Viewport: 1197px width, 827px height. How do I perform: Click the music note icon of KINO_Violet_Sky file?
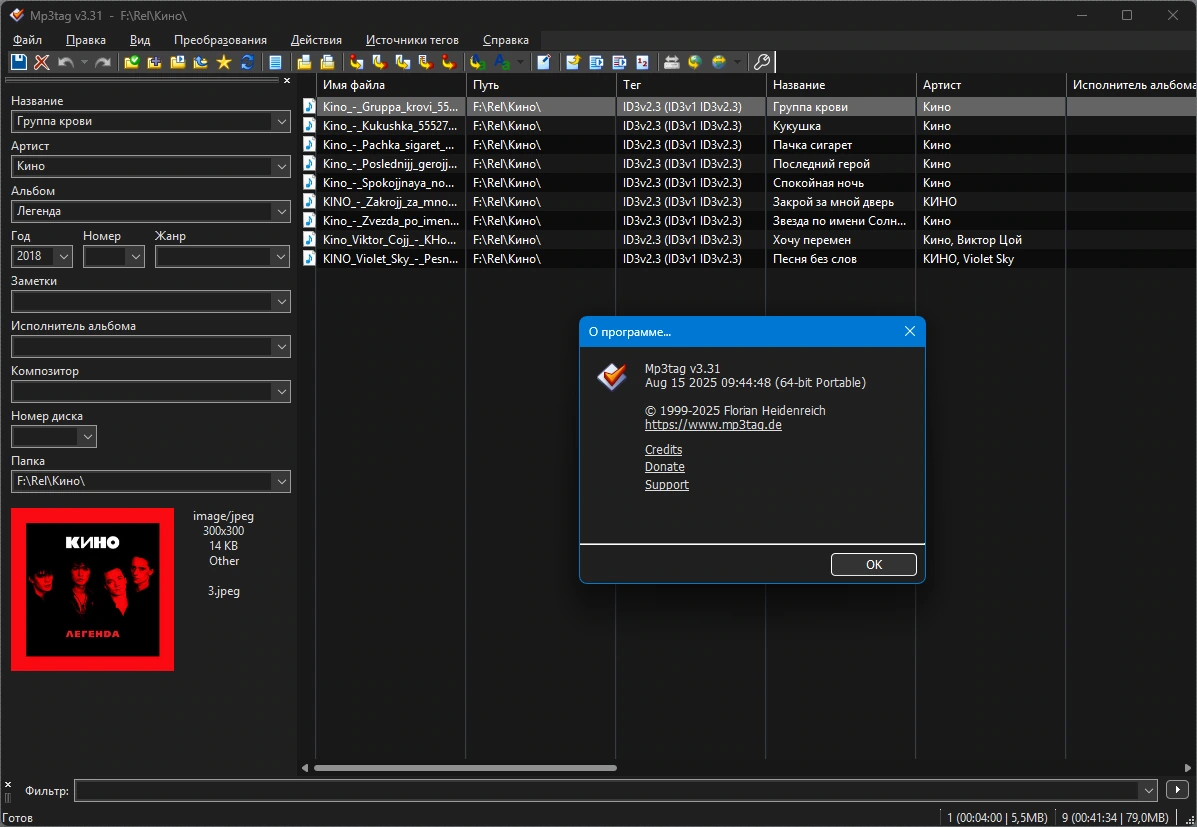tap(309, 258)
